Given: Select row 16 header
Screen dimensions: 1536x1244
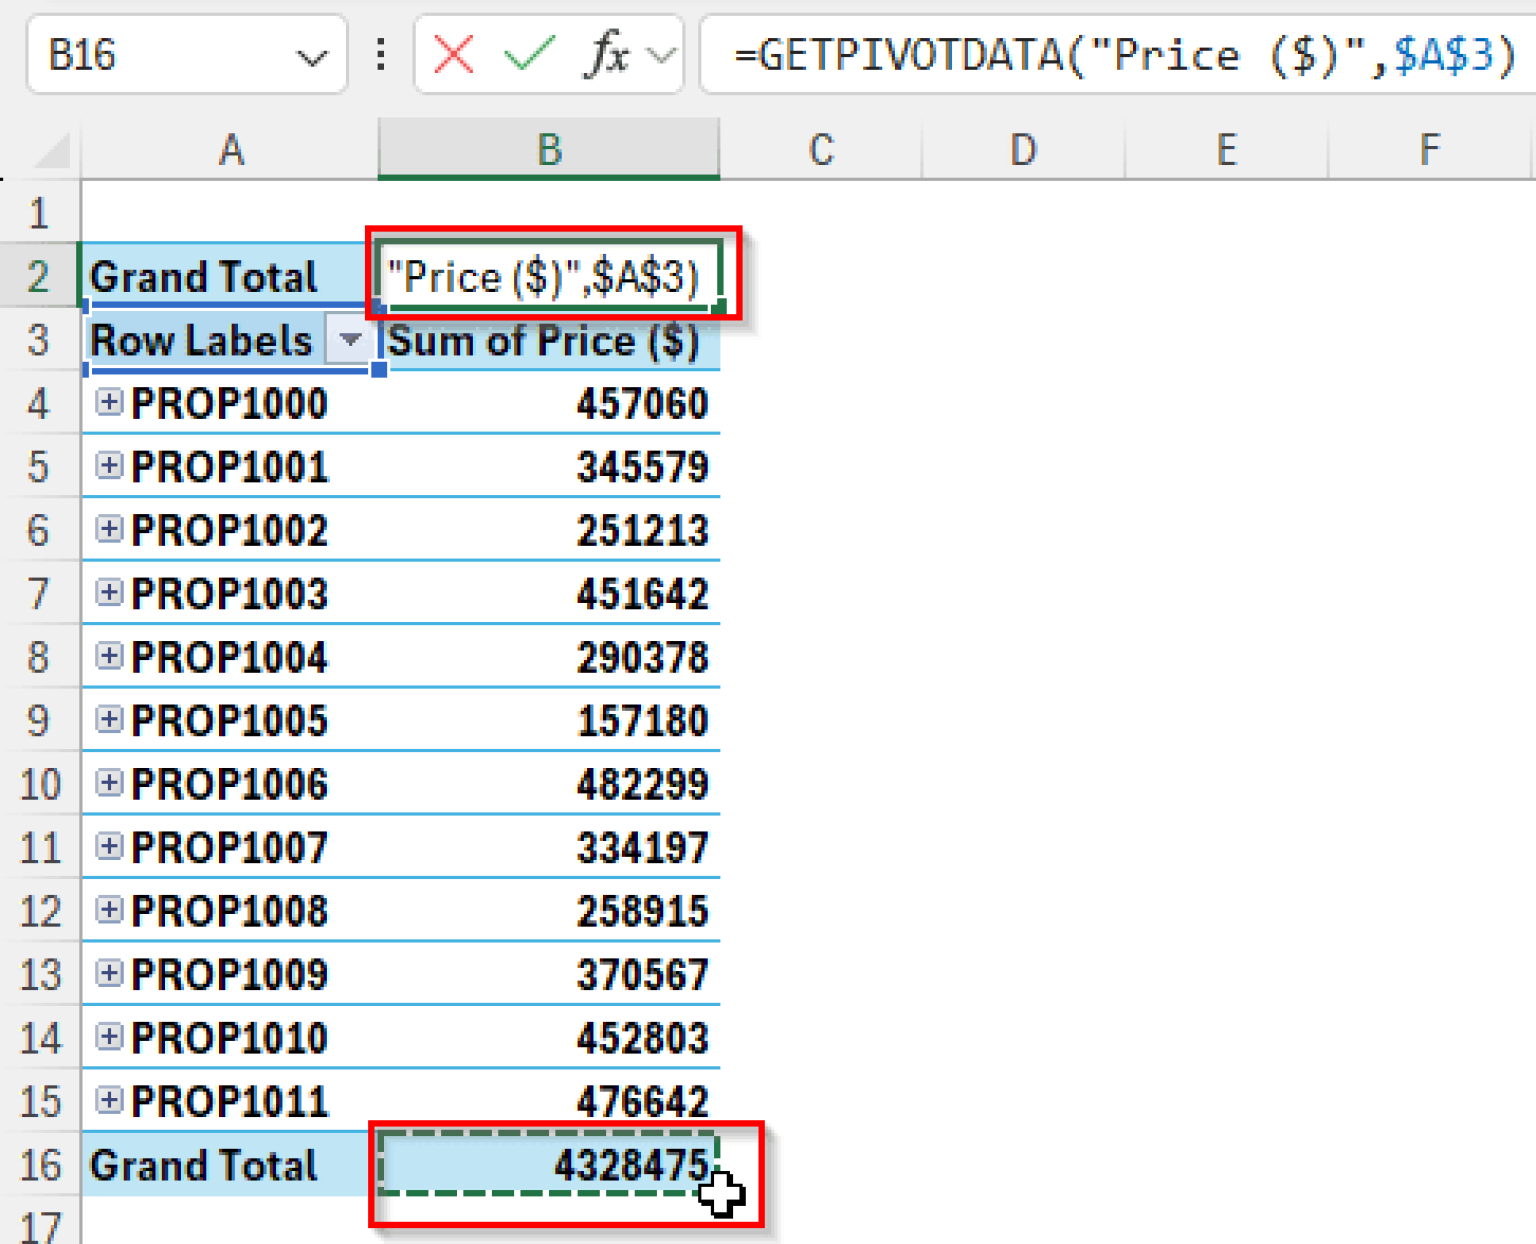Looking at the screenshot, I should [40, 1165].
